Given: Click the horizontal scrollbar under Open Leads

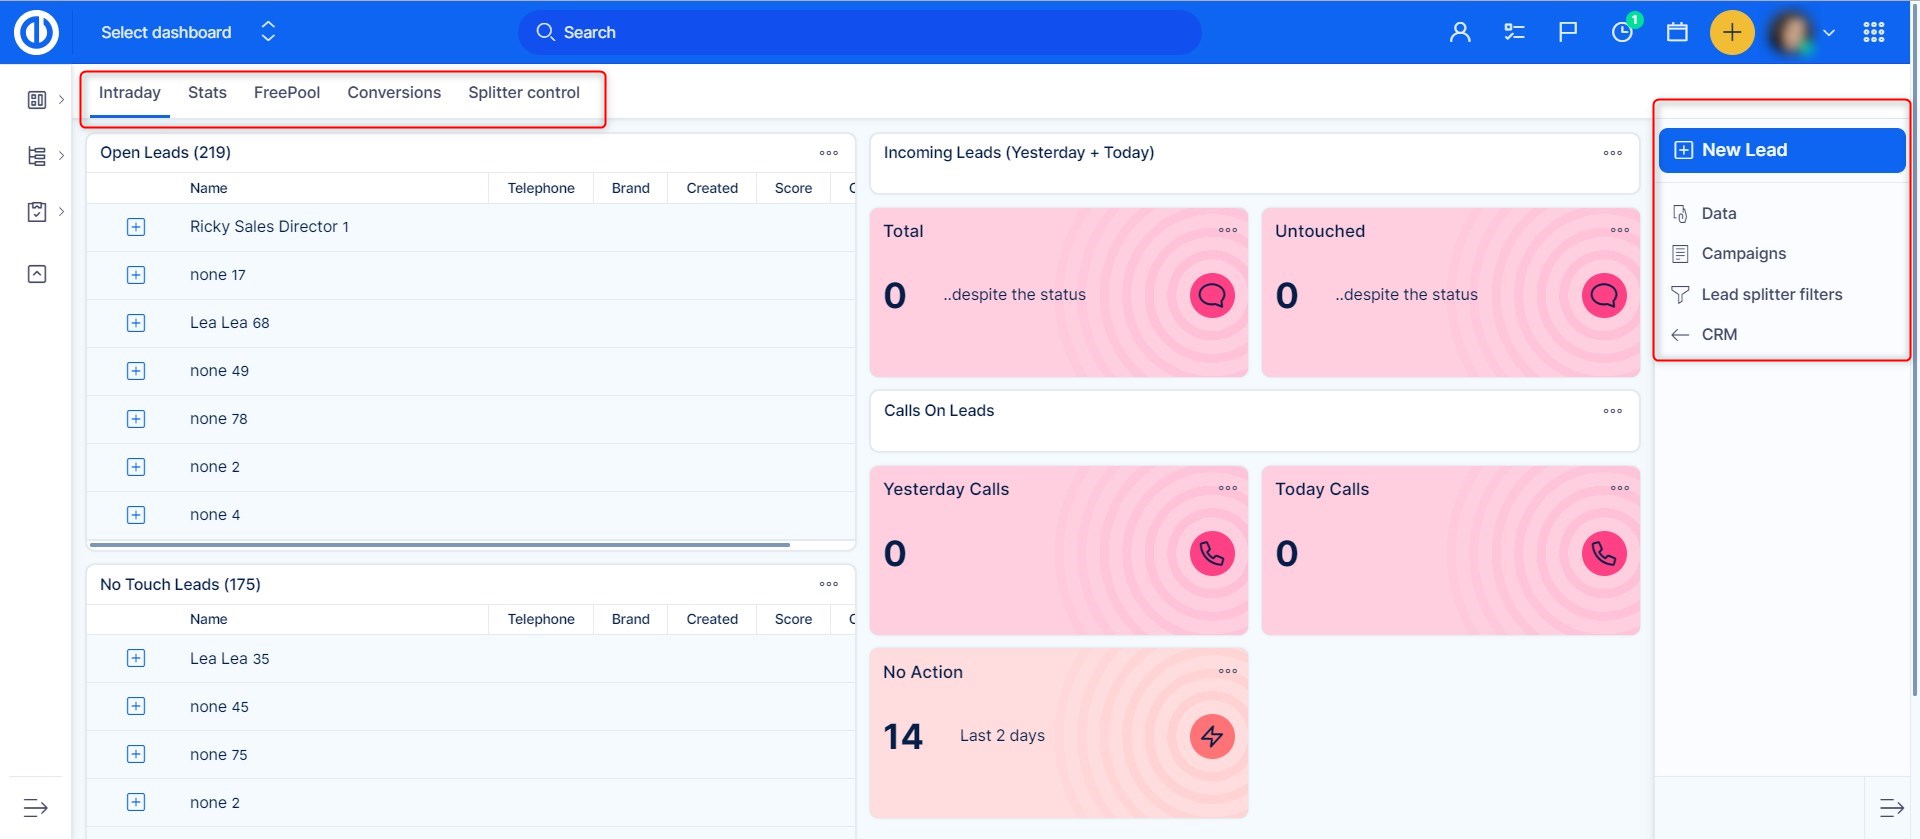Looking at the screenshot, I should [x=440, y=545].
